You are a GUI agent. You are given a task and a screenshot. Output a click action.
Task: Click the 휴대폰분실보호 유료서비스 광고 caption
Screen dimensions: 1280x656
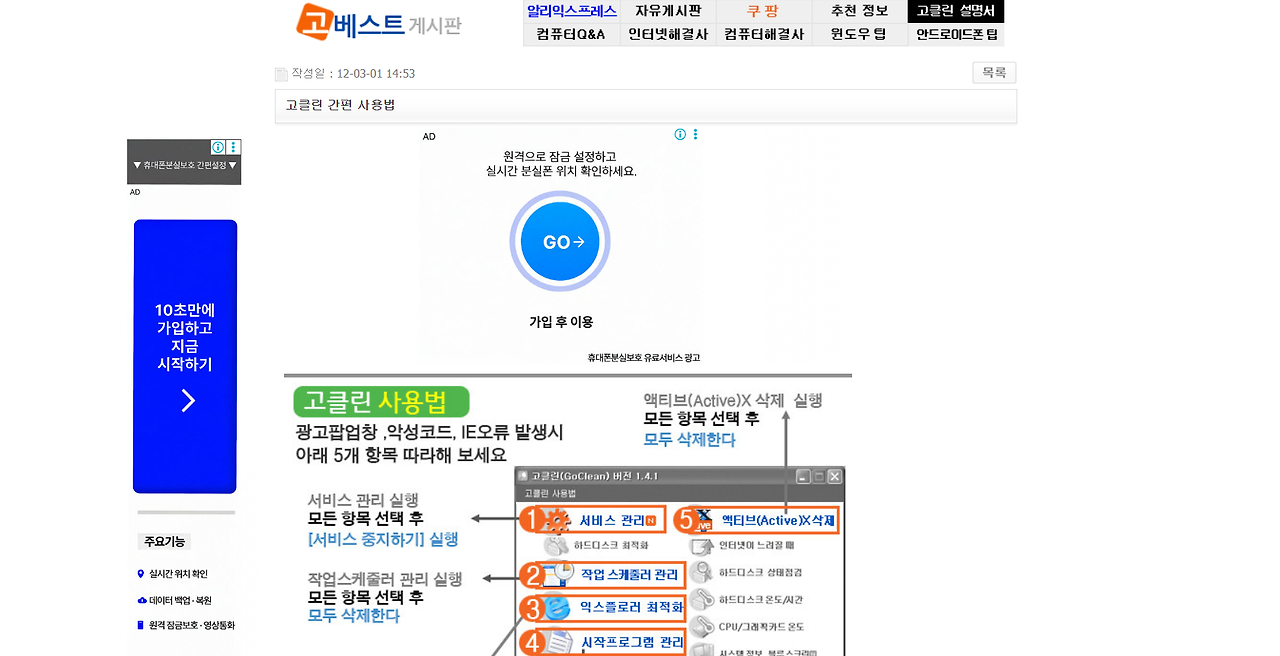pyautogui.click(x=644, y=357)
